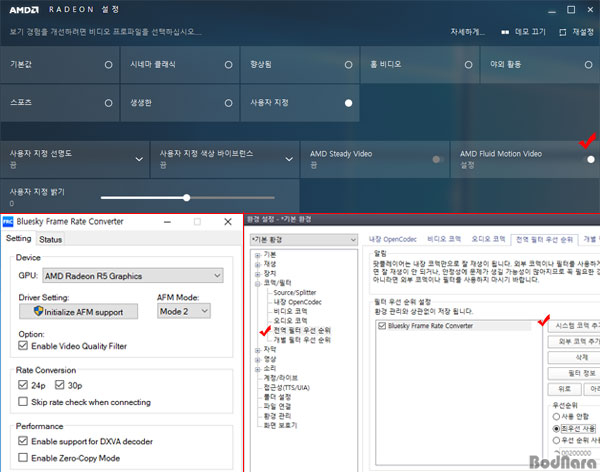Collapse the 코덱/필터 tree node
This screenshot has height=472, width=600.
click(258, 284)
